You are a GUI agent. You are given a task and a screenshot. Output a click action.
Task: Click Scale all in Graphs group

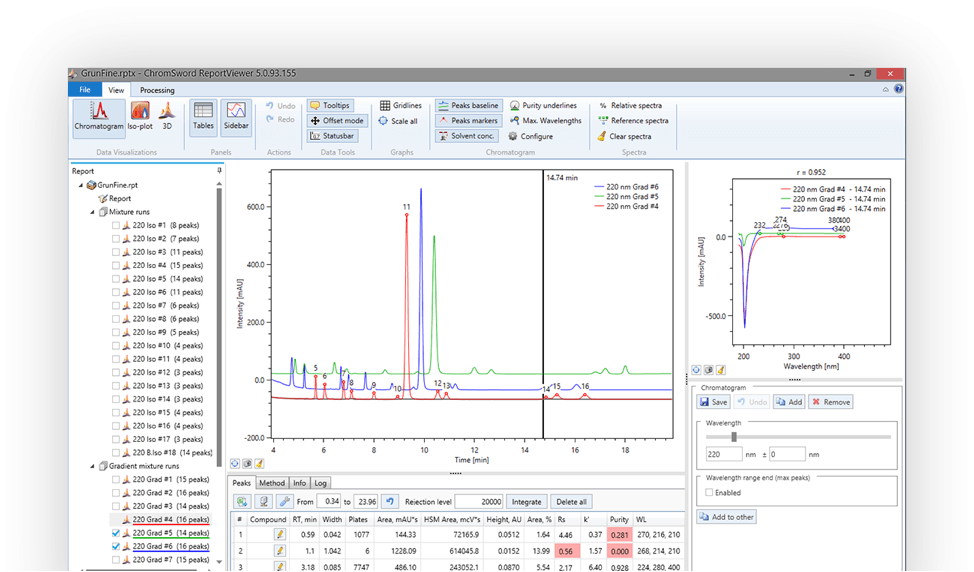(398, 121)
